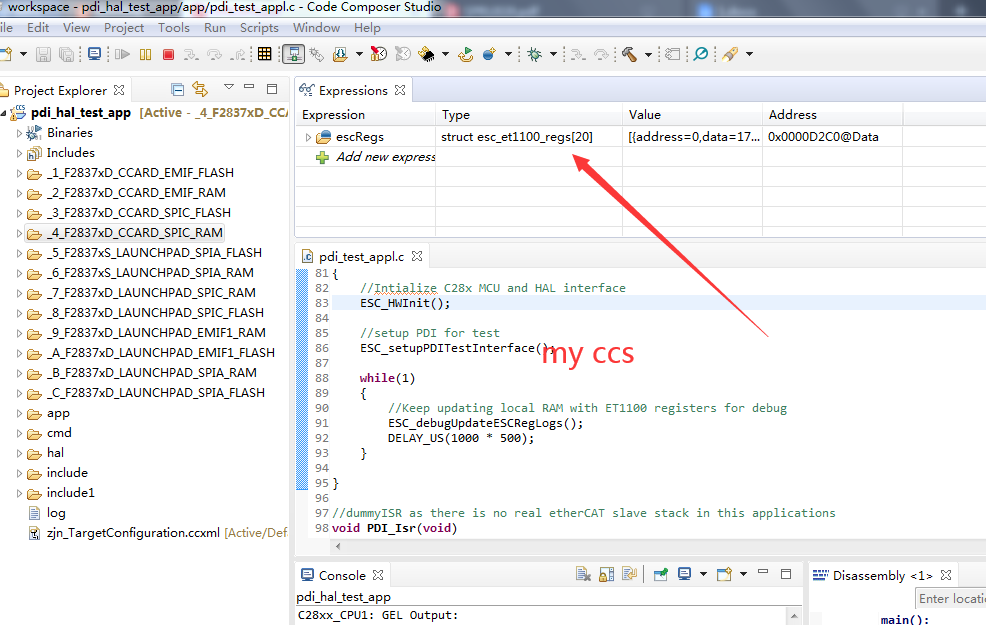The image size is (986, 625).
Task: Click the Build hammer icon
Action: (629, 54)
